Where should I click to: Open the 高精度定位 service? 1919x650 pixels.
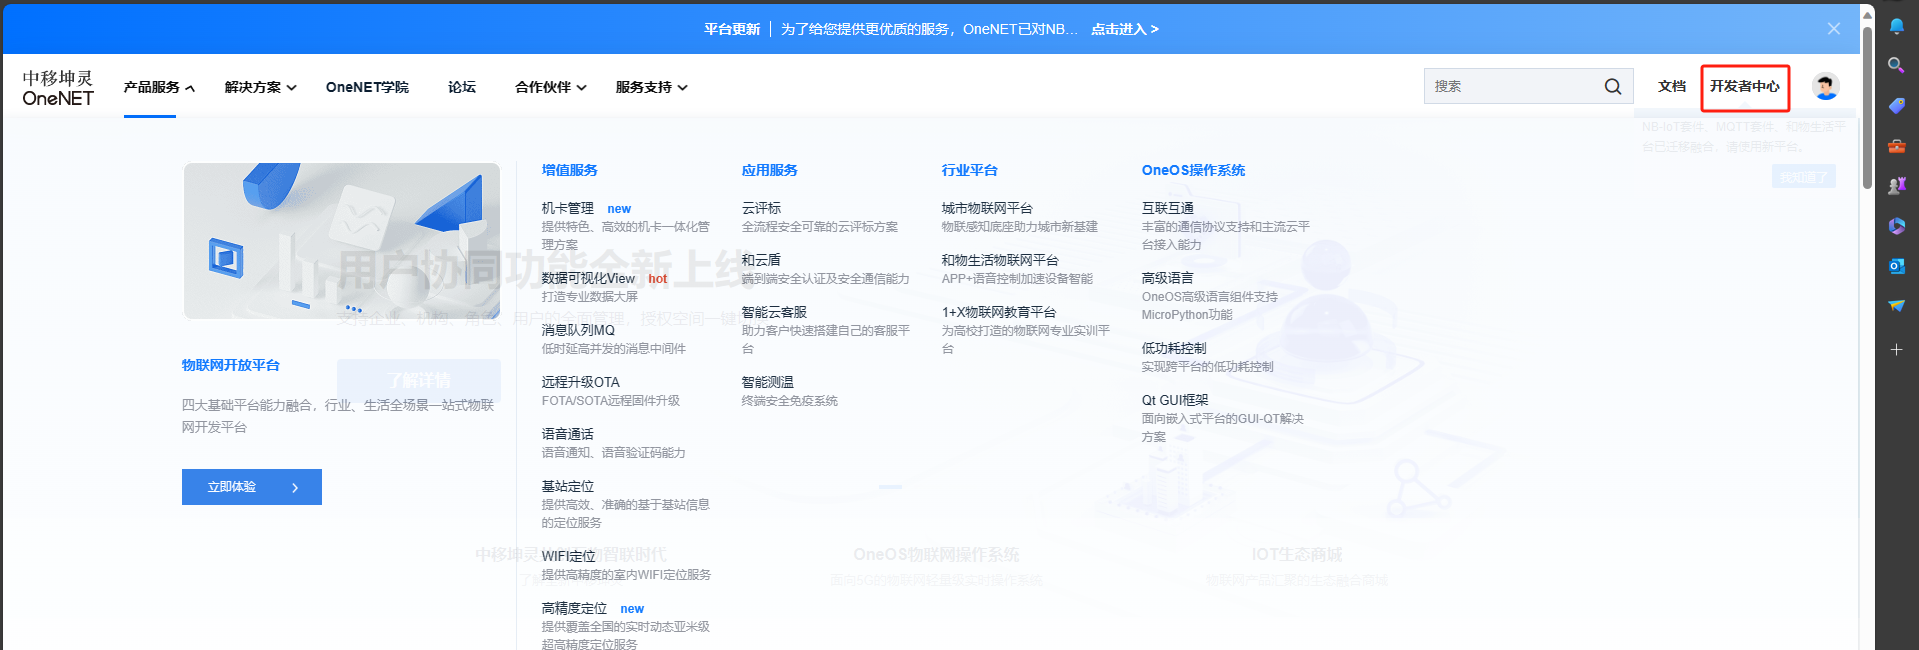tap(574, 608)
